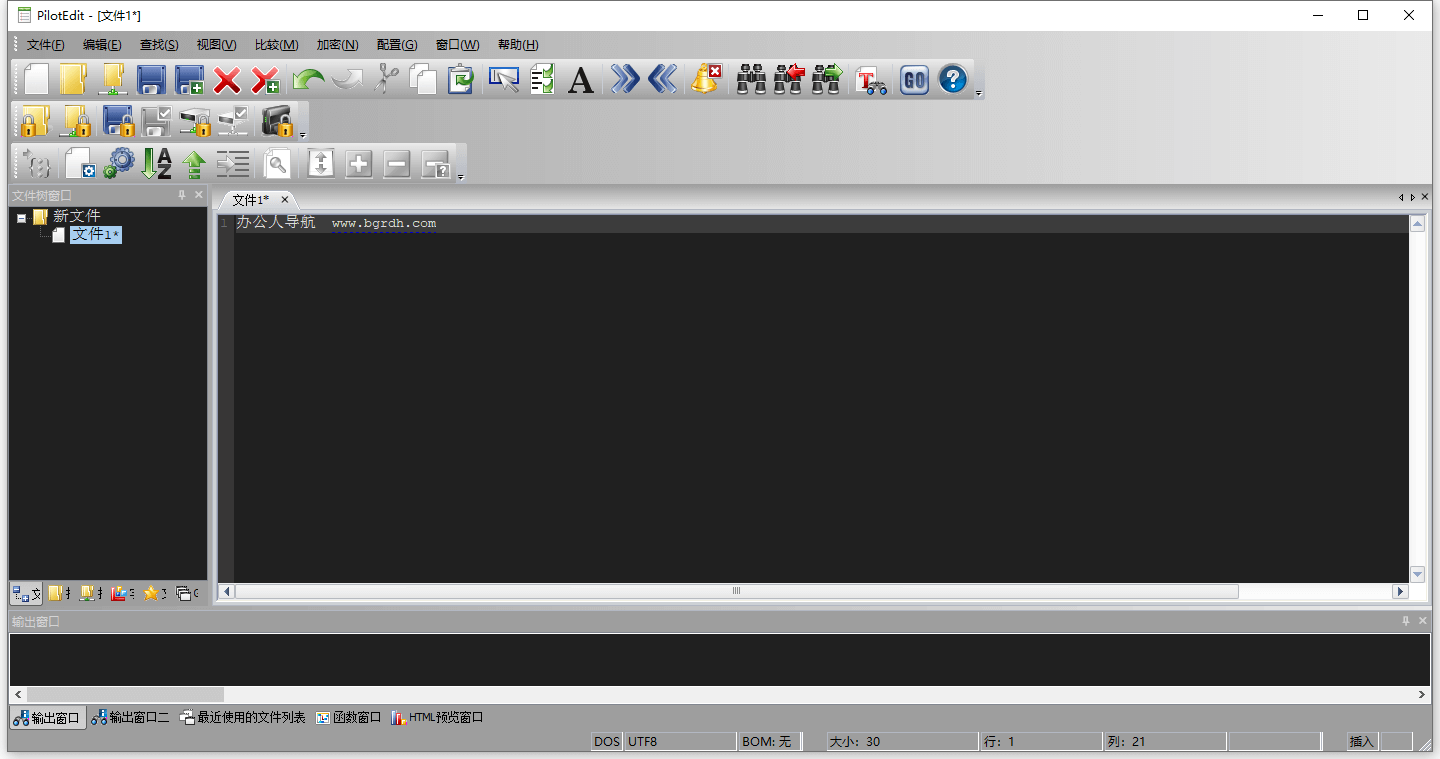Screen dimensions: 1440x759
Task: Open the 文件(F) menu
Action: (x=45, y=45)
